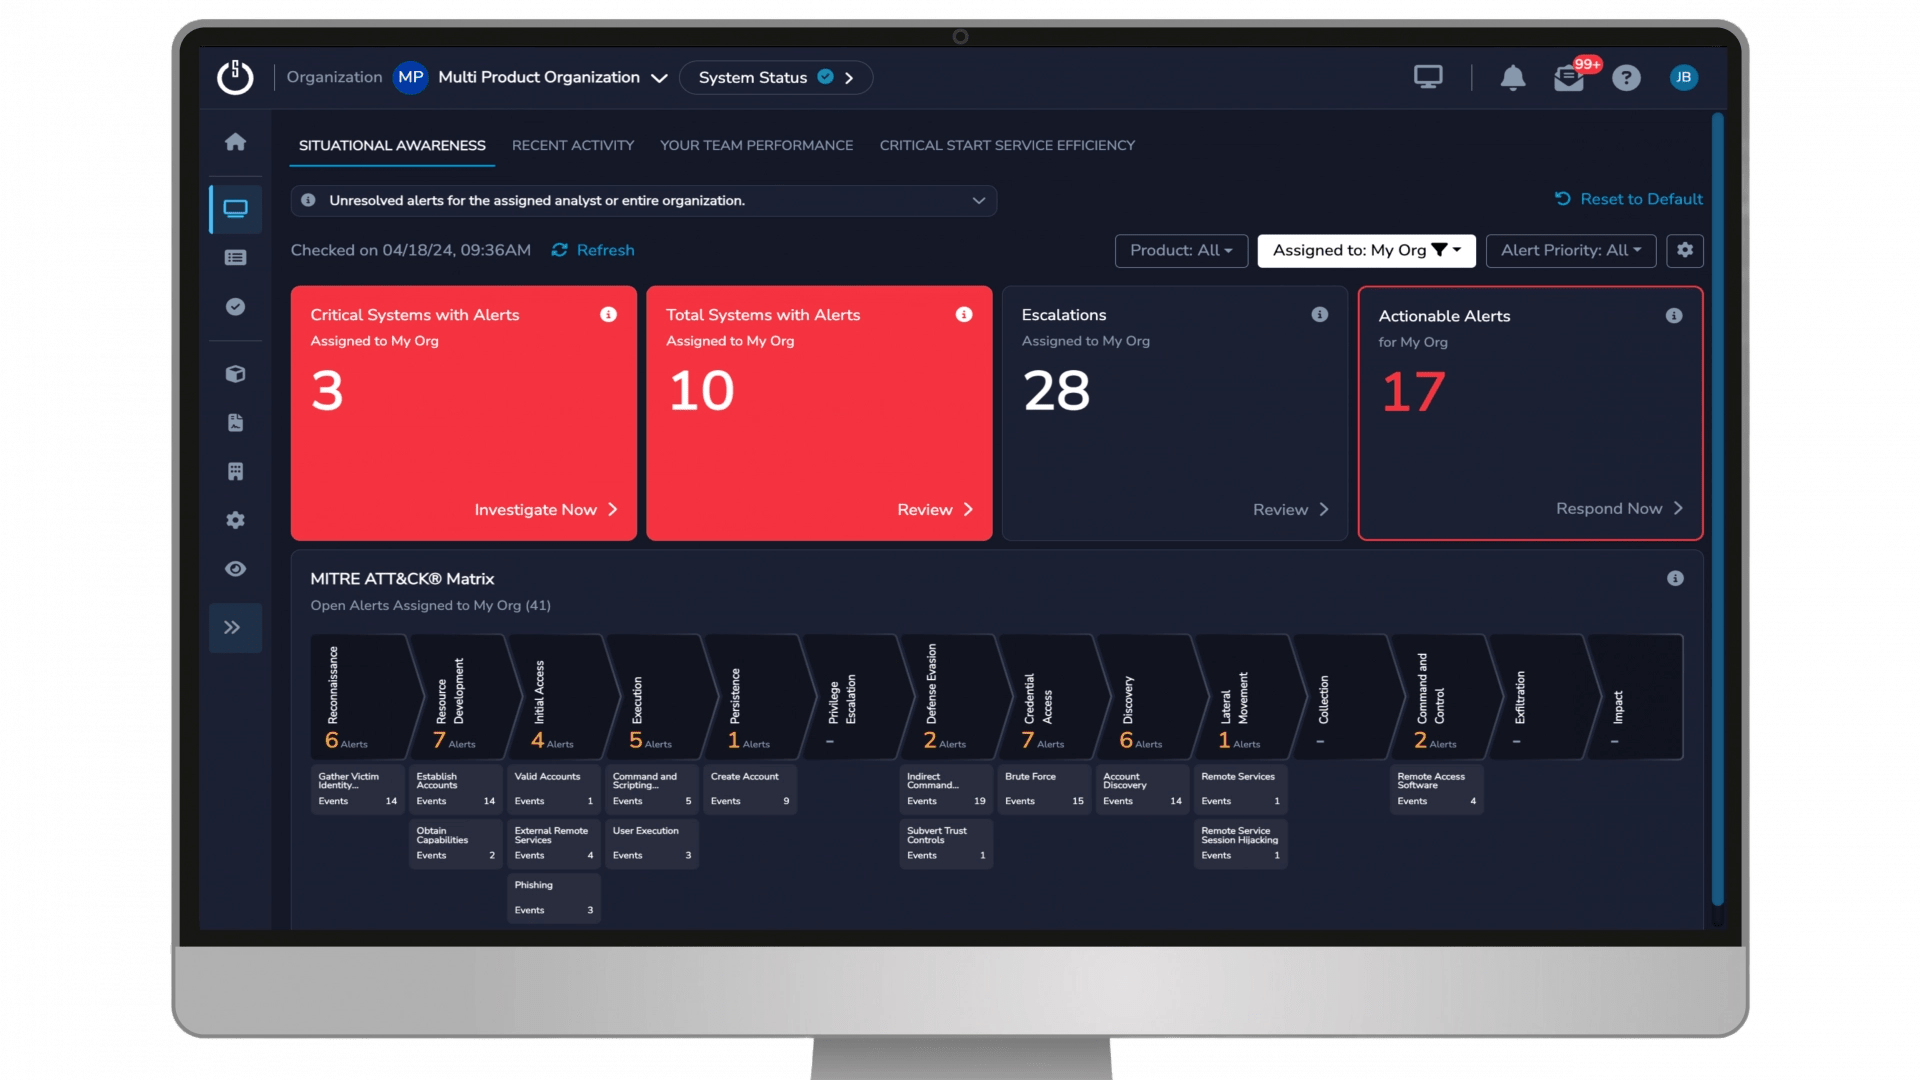Switch to Recent Activity tab

pyautogui.click(x=573, y=145)
